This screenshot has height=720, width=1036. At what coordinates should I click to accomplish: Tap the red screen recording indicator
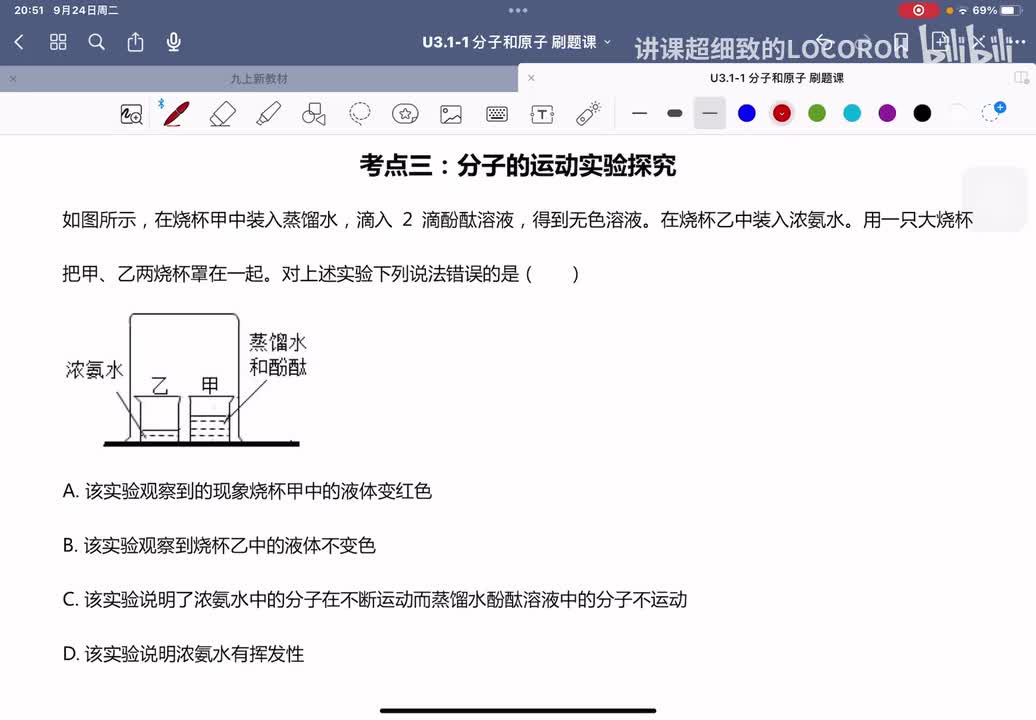[x=918, y=11]
